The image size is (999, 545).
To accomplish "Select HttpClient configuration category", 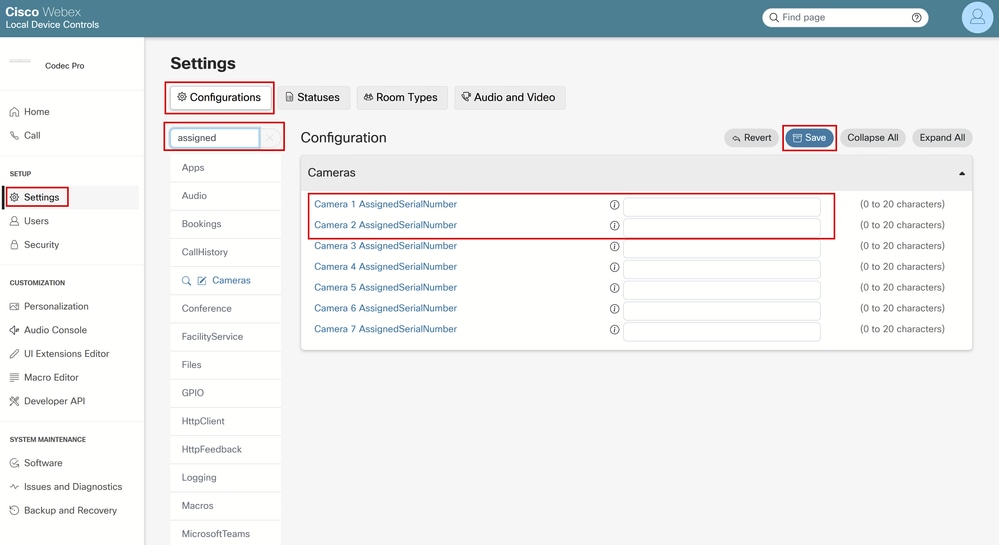I will coord(226,421).
